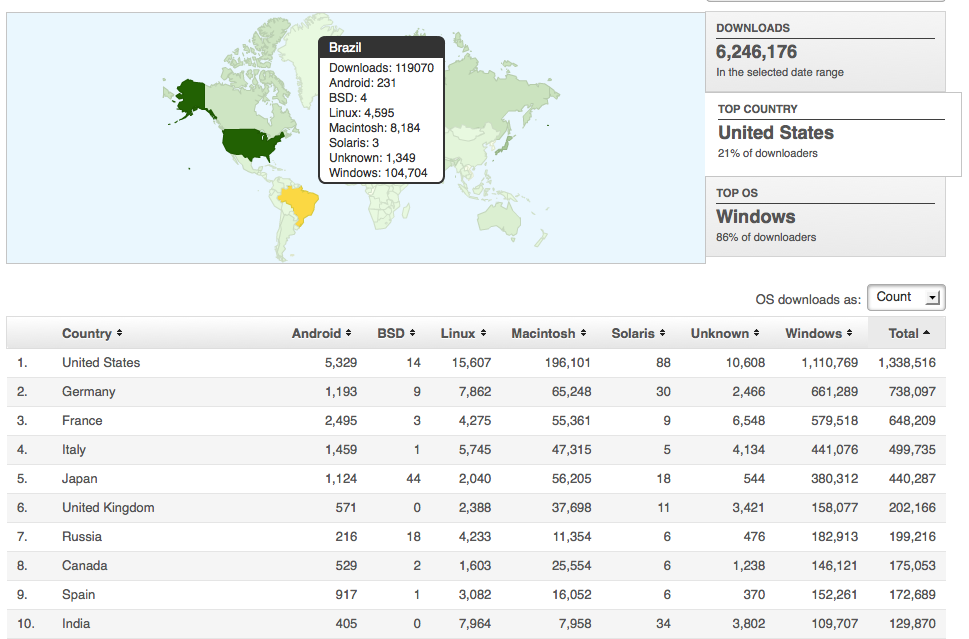Click the dark green United States on map
The height and width of the screenshot is (639, 969).
[x=251, y=144]
